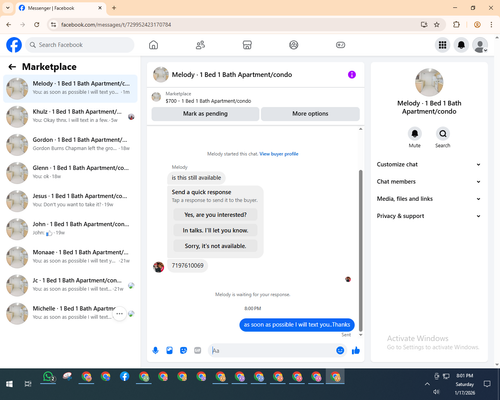This screenshot has width=500, height=400.
Task: Click Melody's large listing thumbnail in right panel
Action: point(429,82)
